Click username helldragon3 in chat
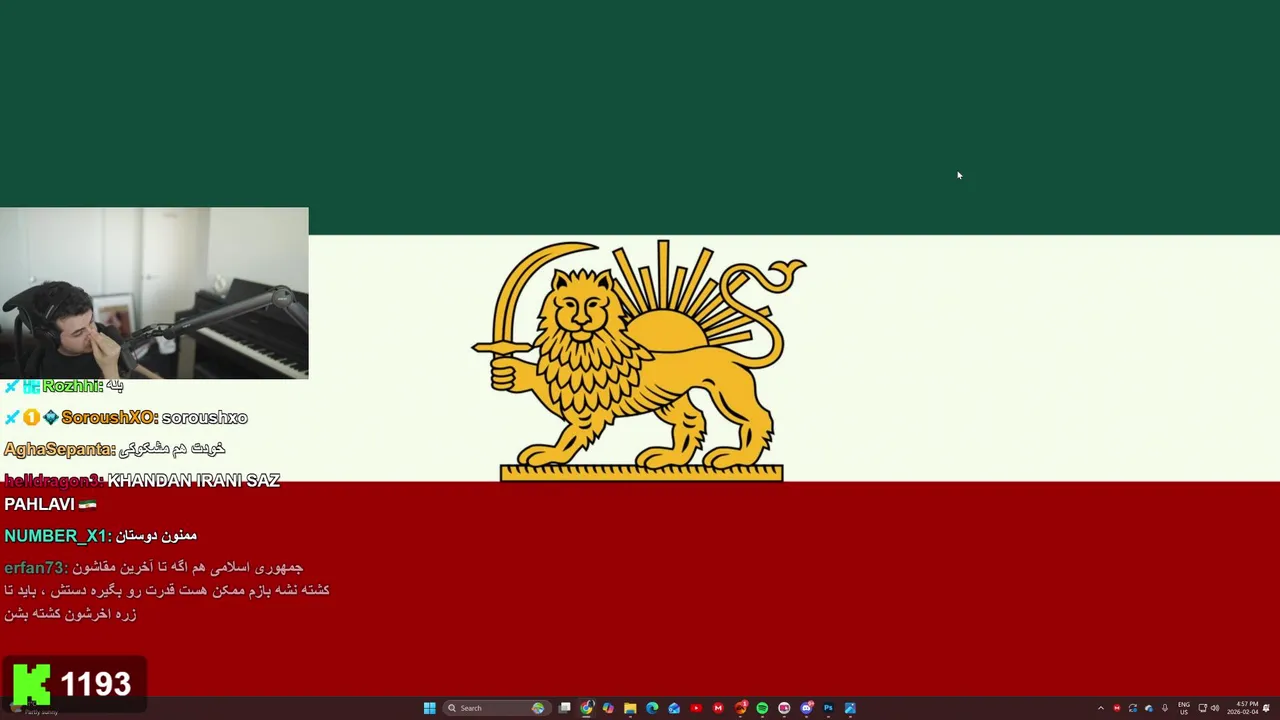The image size is (1280, 720). click(x=53, y=481)
